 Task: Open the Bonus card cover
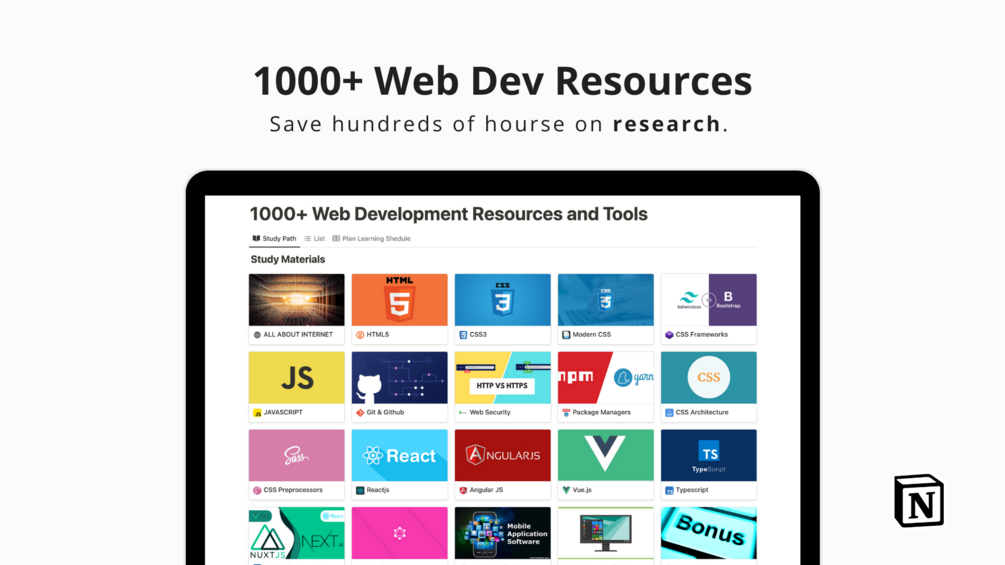pos(709,533)
